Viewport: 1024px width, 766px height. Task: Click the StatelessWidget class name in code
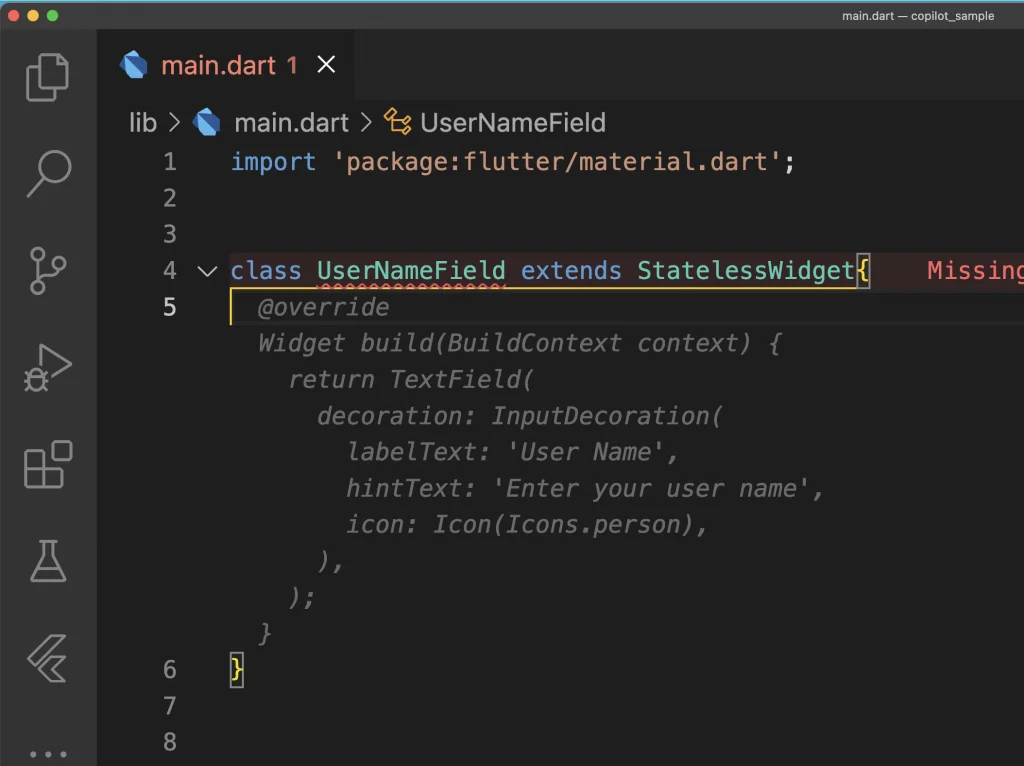(746, 271)
